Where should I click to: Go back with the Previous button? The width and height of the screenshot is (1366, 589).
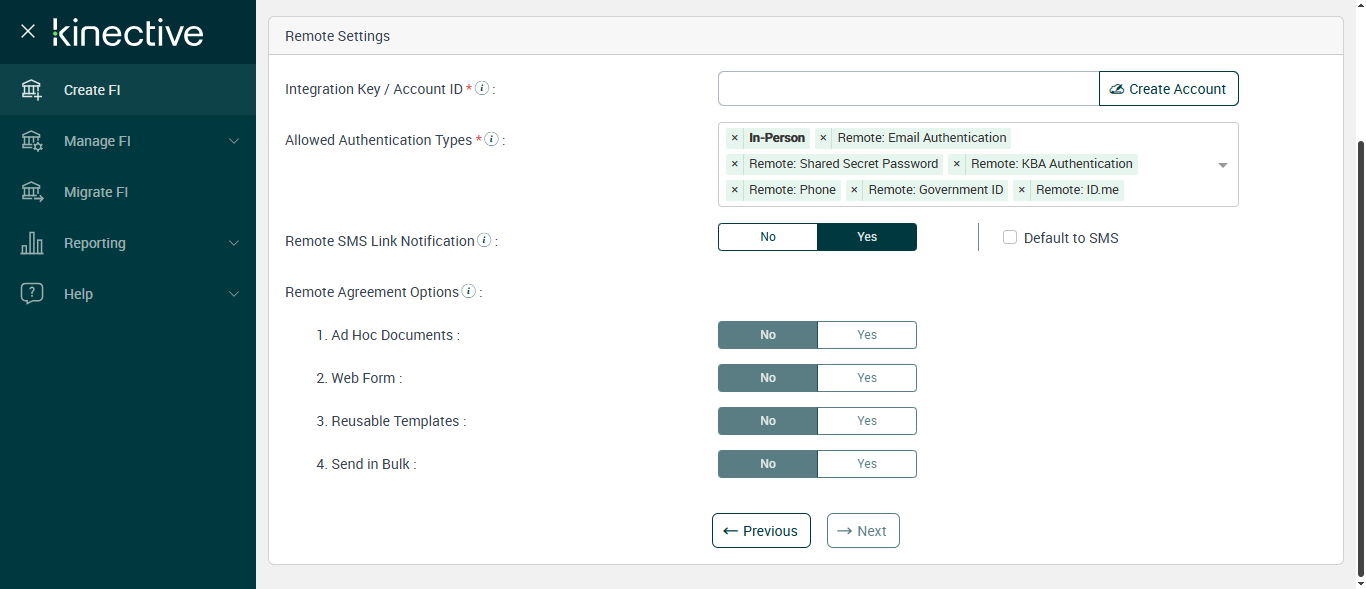(761, 531)
